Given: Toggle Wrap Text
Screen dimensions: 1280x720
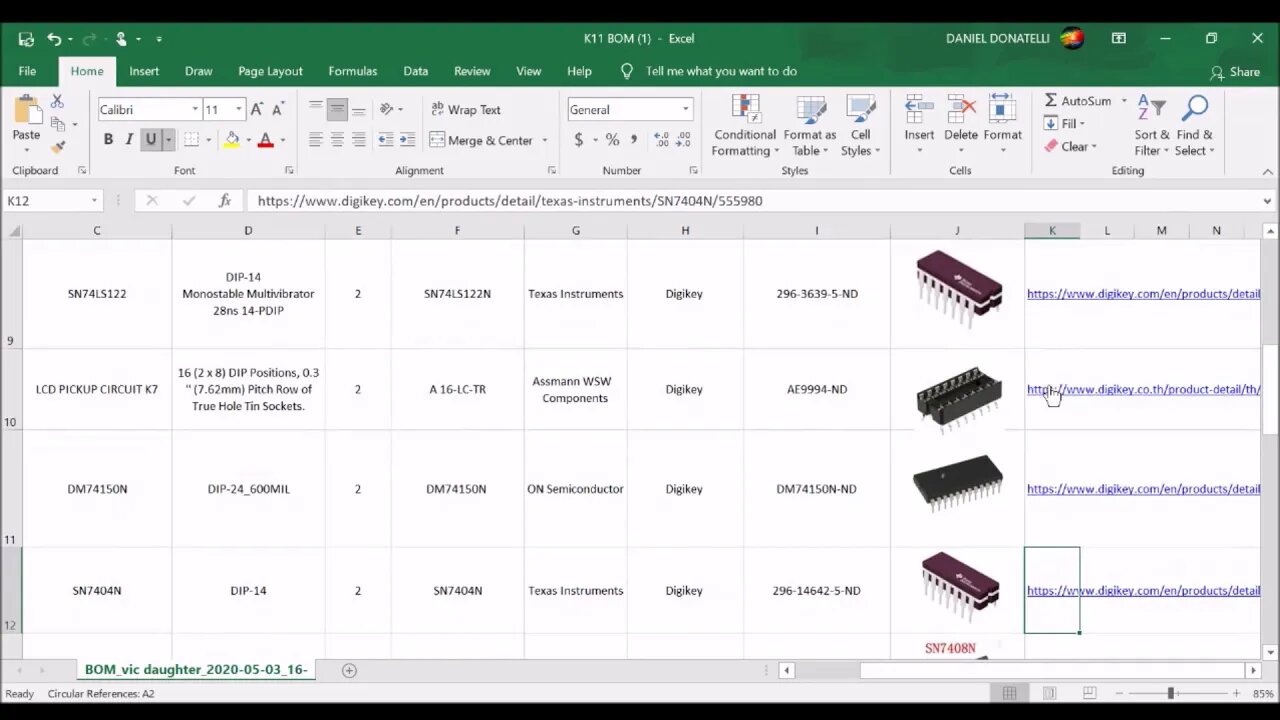Looking at the screenshot, I should pyautogui.click(x=465, y=109).
